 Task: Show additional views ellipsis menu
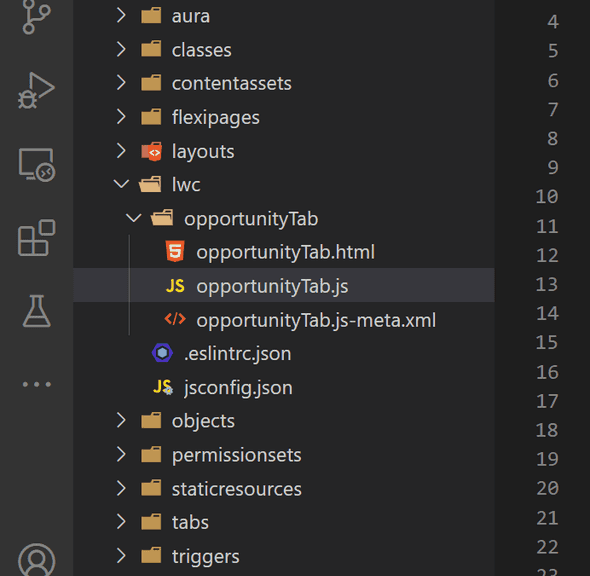[x=36, y=384]
